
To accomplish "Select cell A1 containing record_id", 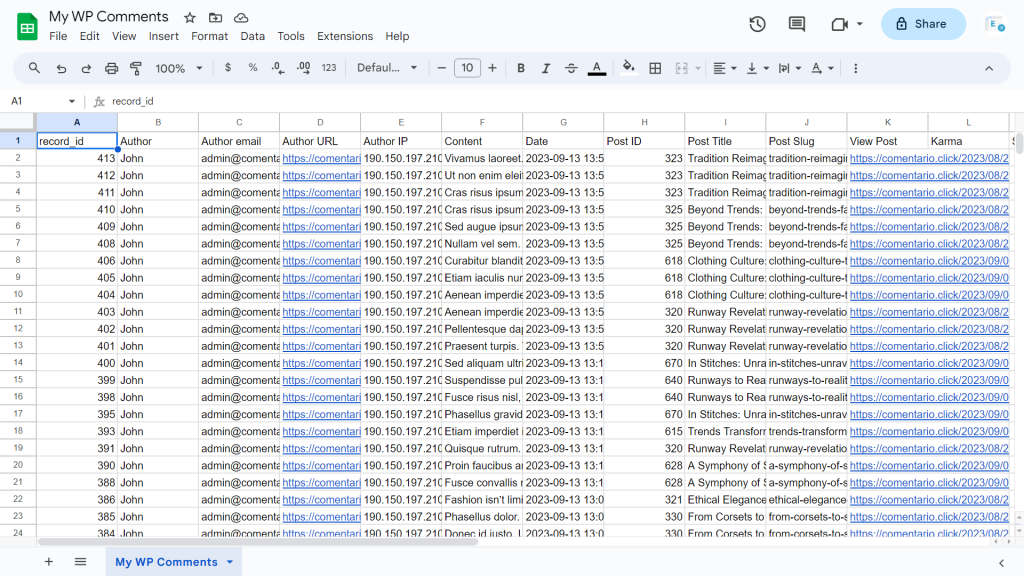I will tap(76, 140).
